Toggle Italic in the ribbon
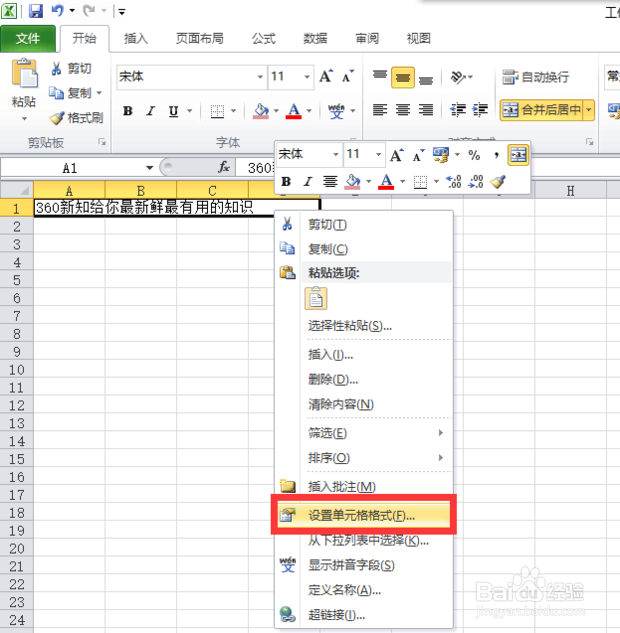620x633 pixels. 151,111
